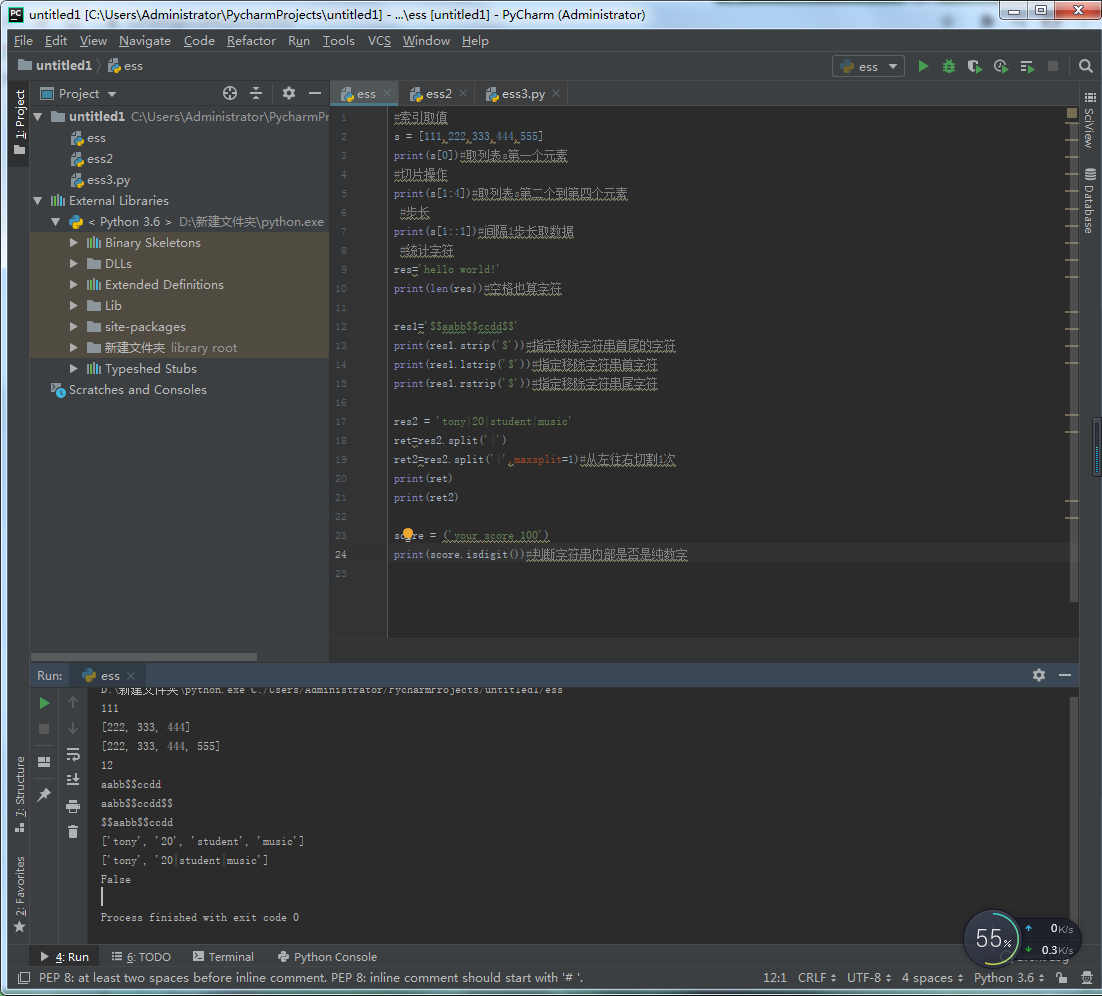This screenshot has height=996, width=1102.
Task: Toggle soft-wrap in Run console
Action: (72, 754)
